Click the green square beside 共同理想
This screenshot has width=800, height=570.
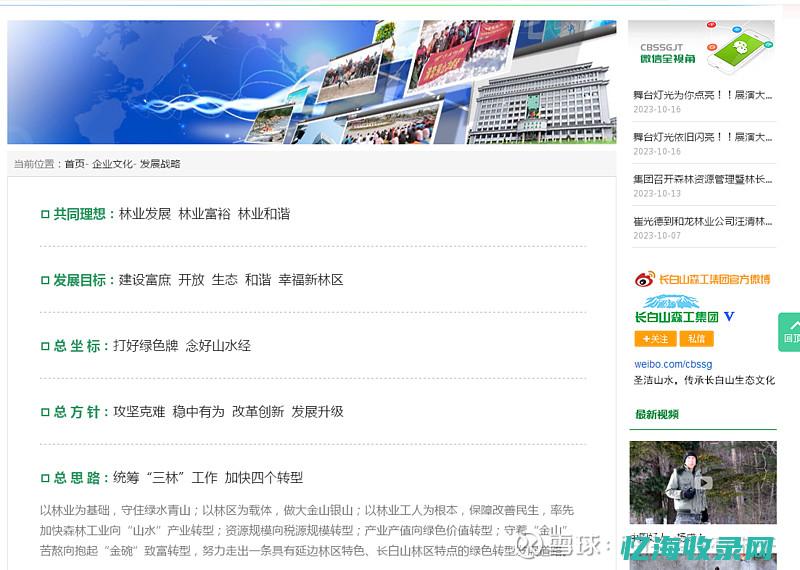click(45, 214)
